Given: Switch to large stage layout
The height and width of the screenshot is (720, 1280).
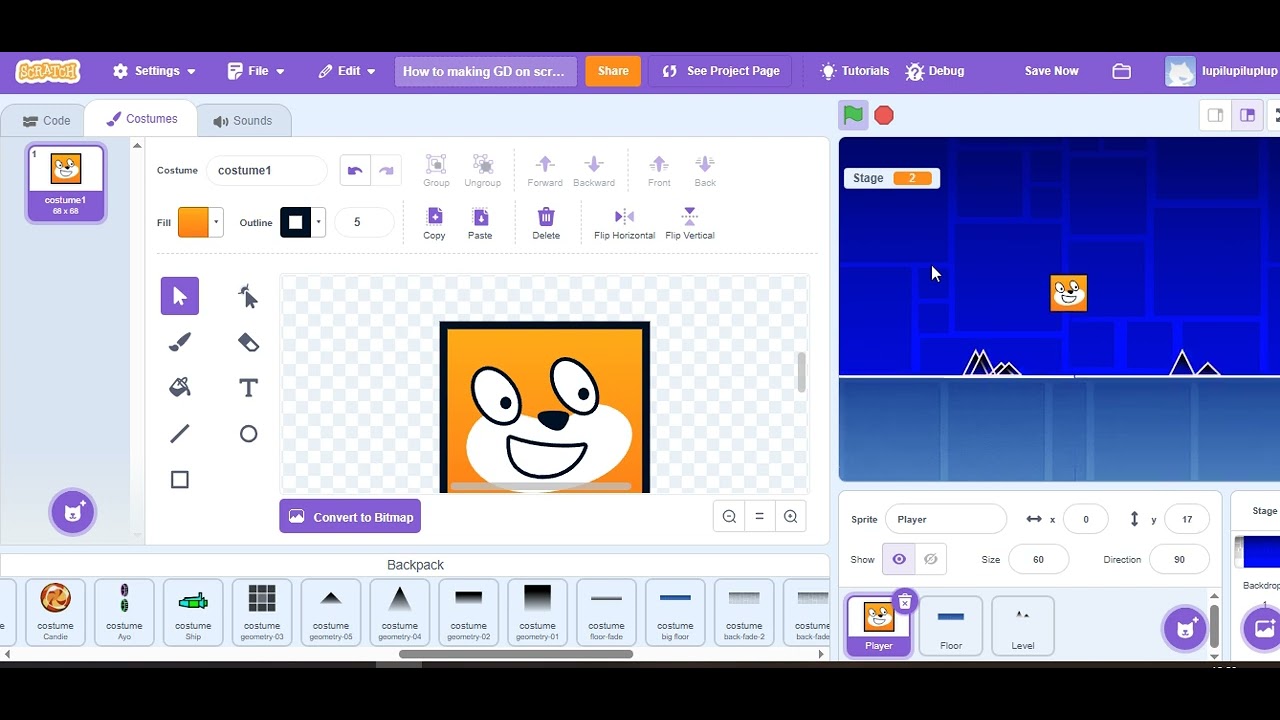Looking at the screenshot, I should pyautogui.click(x=1247, y=115).
